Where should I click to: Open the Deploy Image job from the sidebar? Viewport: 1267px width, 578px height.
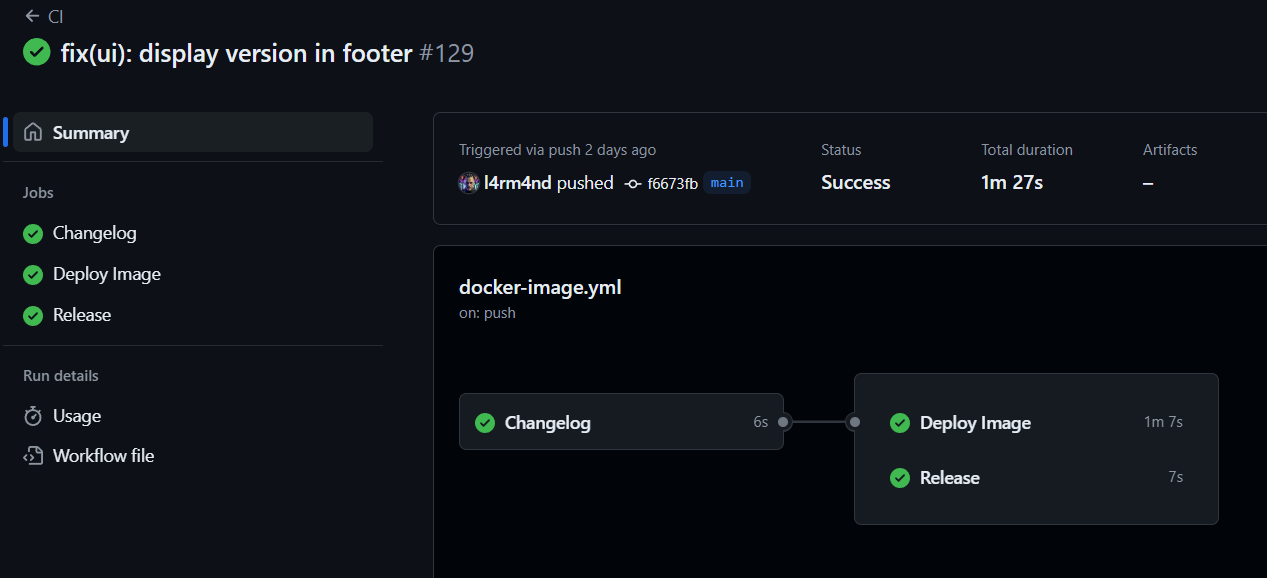(x=107, y=274)
